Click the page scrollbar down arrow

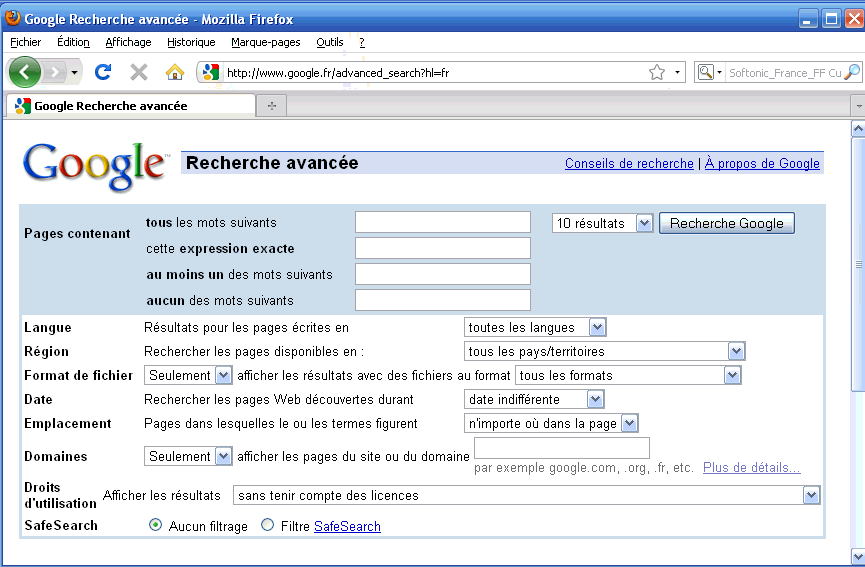click(858, 555)
